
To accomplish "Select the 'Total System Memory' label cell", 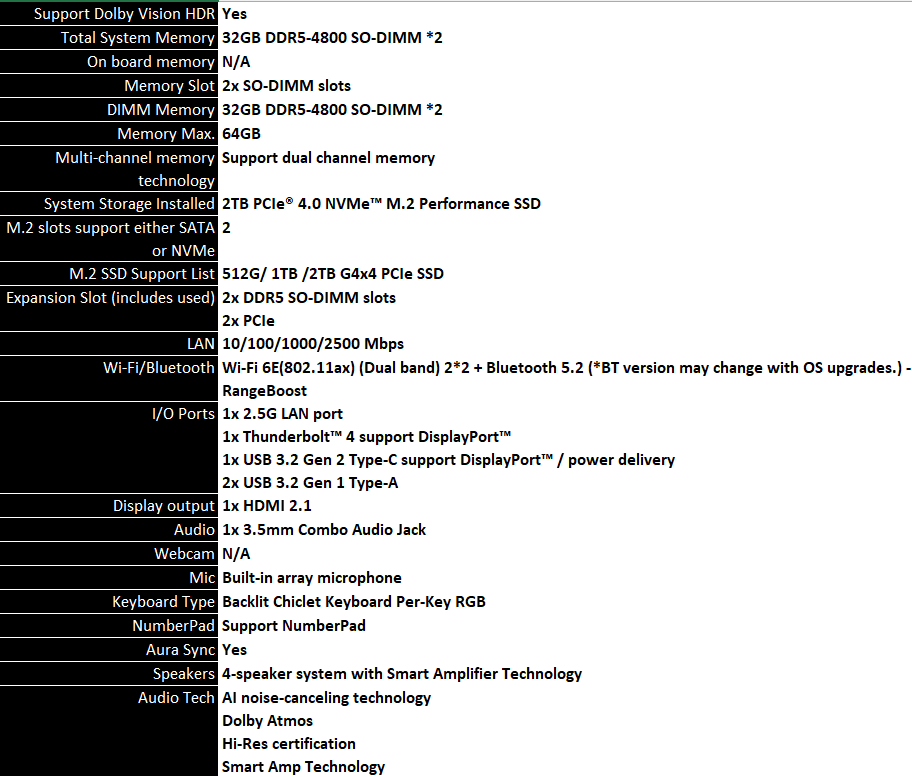I will [137, 38].
